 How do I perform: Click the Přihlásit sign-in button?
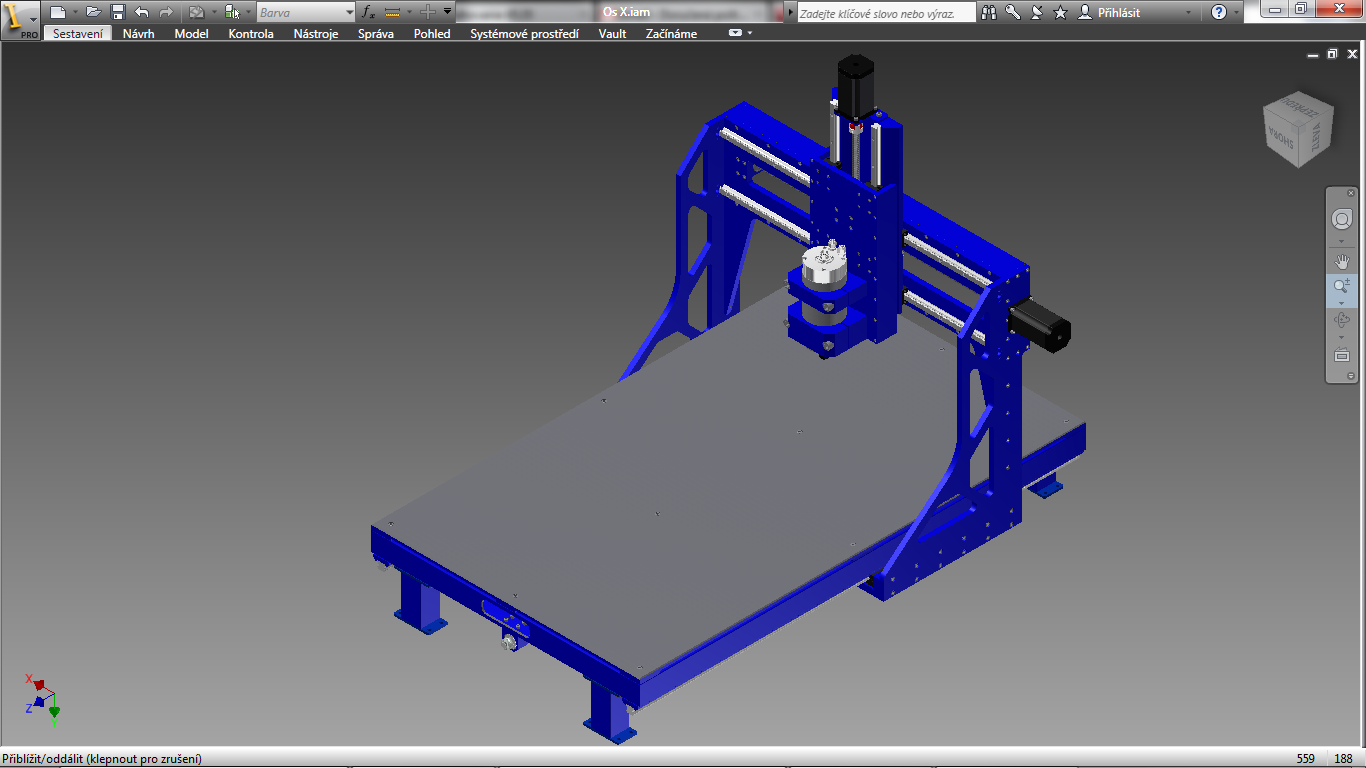pos(1119,12)
